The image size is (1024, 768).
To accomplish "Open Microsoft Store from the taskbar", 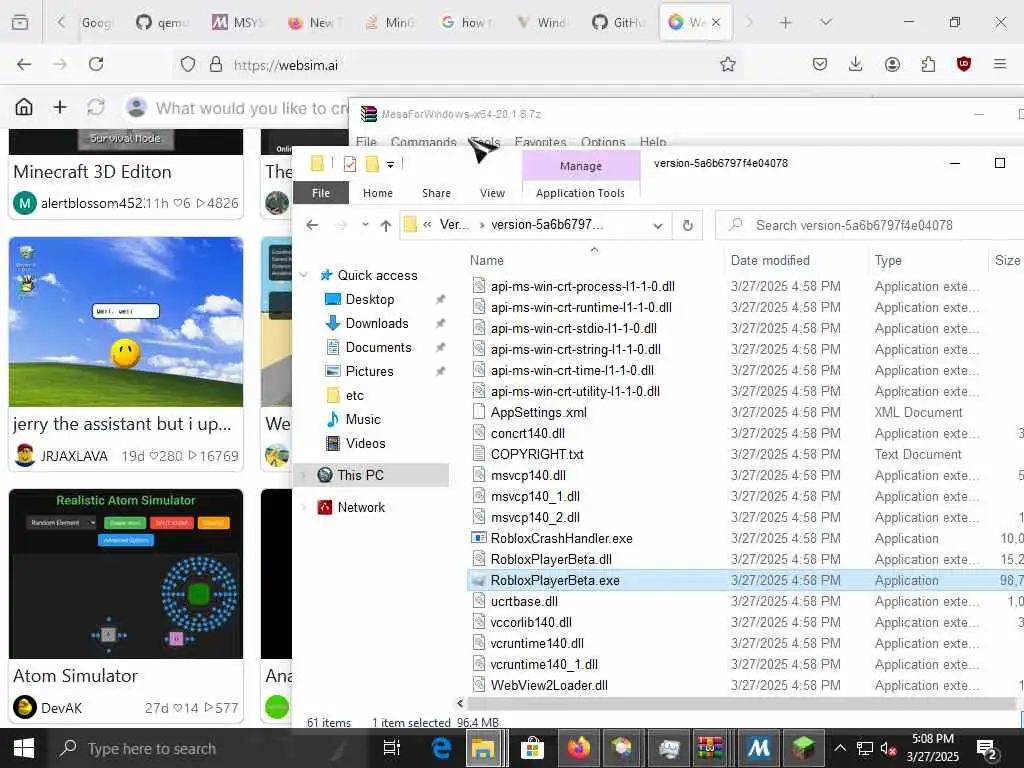I will [532, 748].
